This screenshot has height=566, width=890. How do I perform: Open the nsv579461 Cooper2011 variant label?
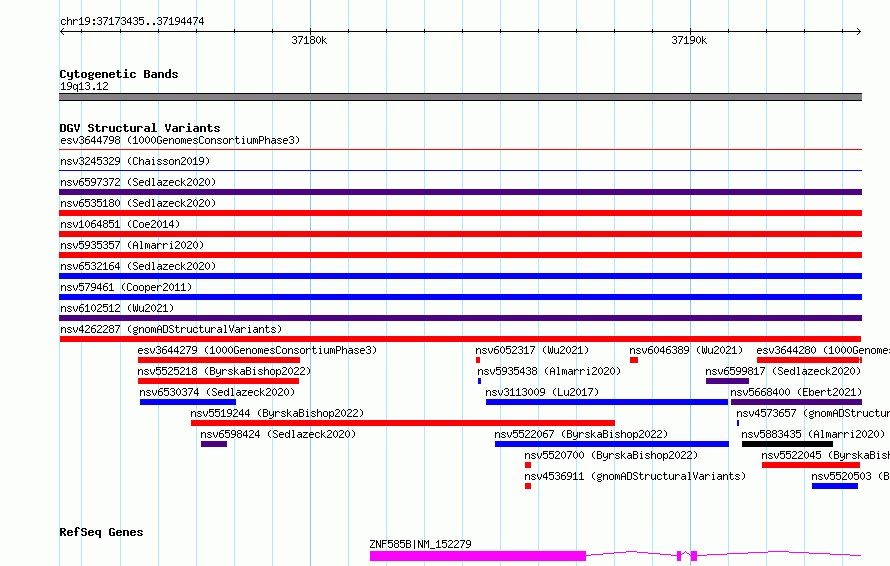(126, 287)
